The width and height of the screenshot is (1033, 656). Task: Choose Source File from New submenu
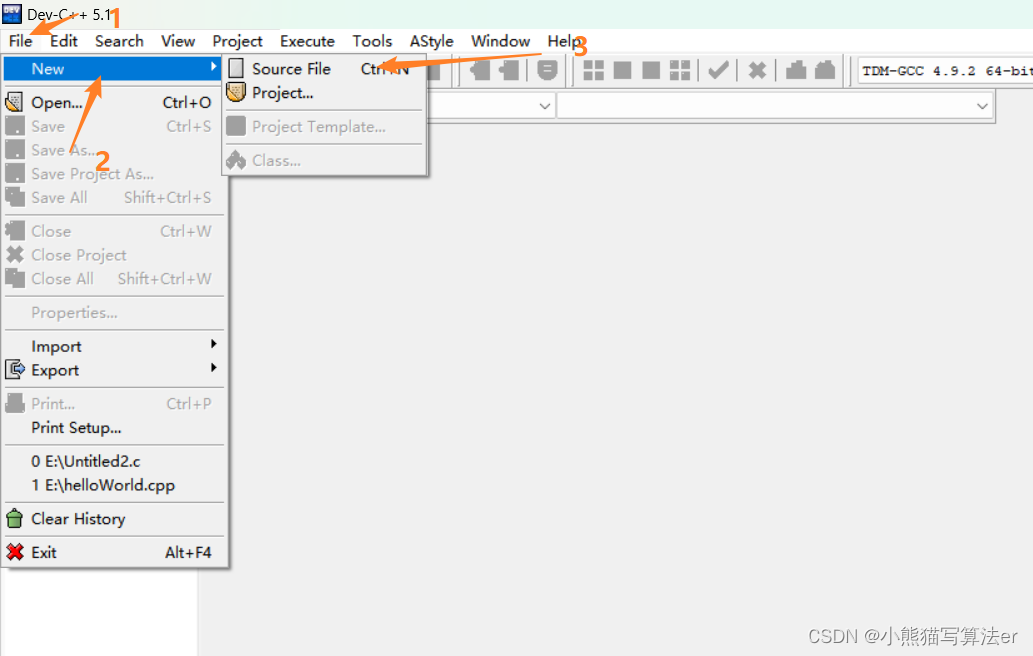pyautogui.click(x=325, y=68)
